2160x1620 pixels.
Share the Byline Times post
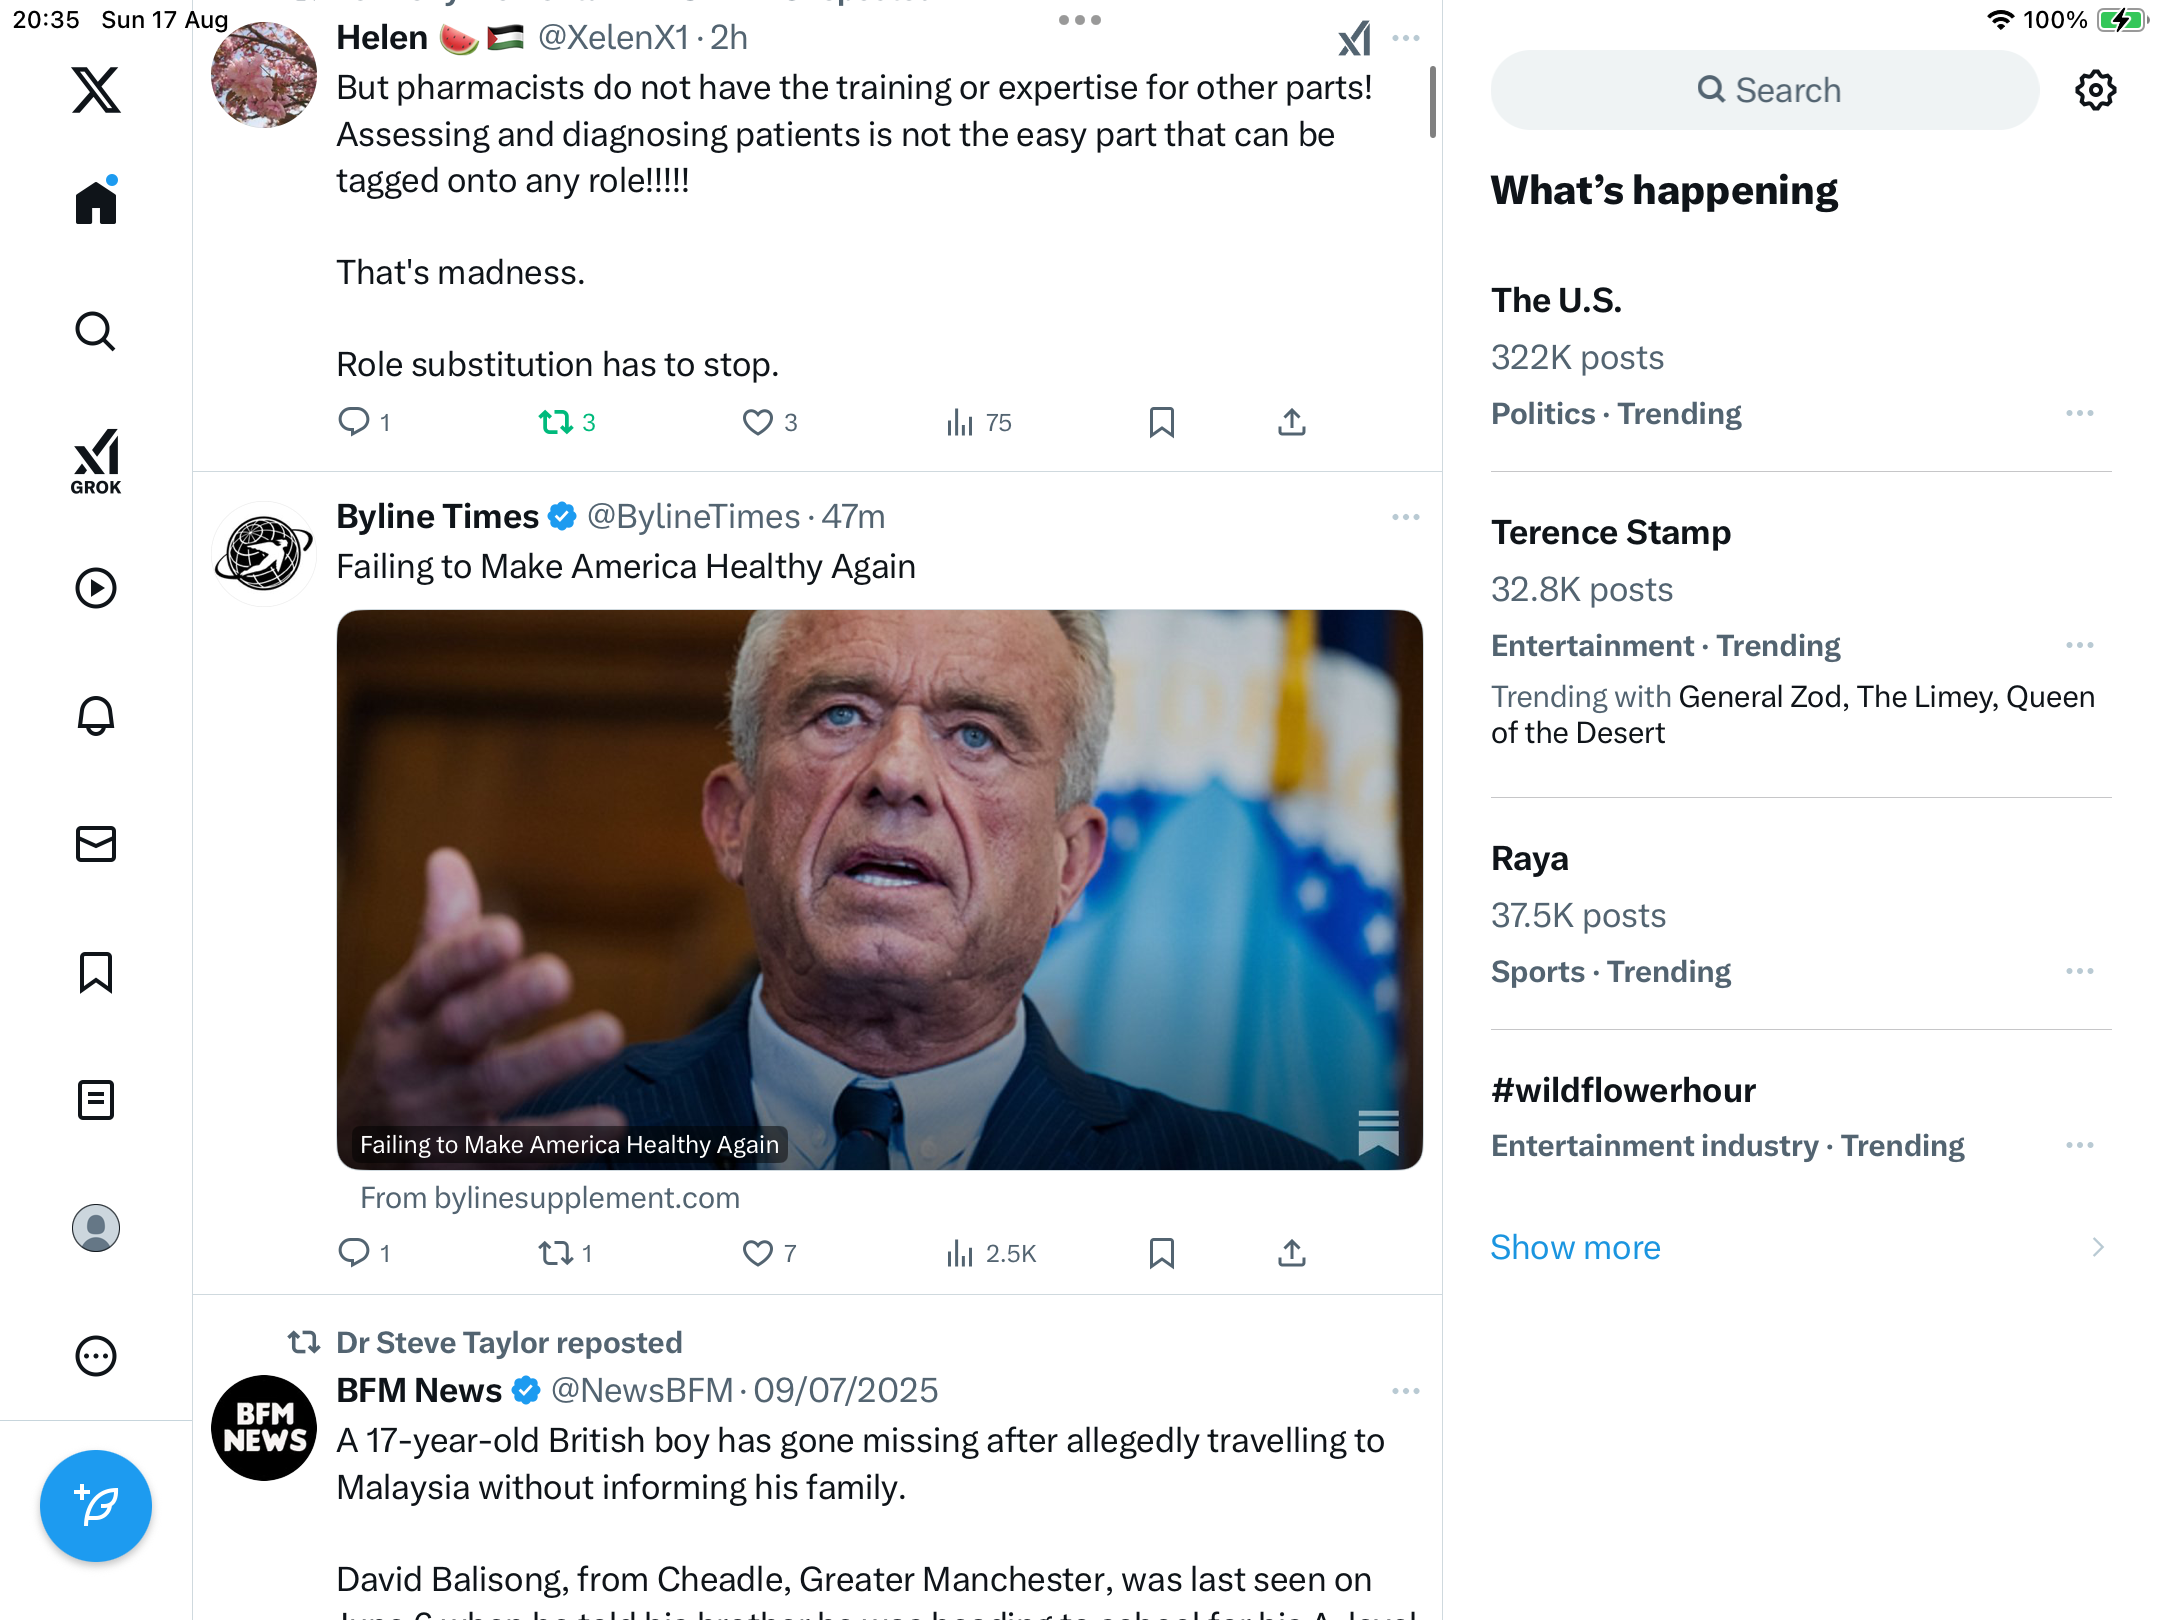pyautogui.click(x=1292, y=1253)
